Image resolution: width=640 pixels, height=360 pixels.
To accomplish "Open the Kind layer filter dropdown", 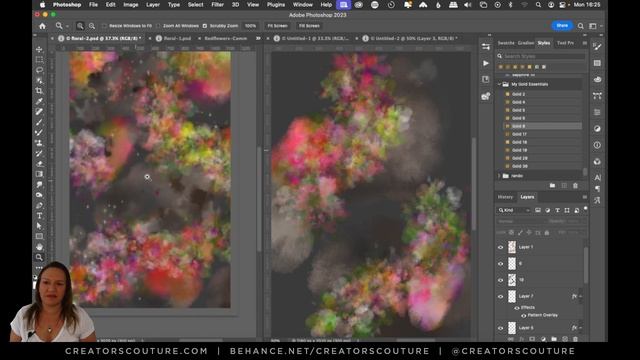I will coord(514,210).
